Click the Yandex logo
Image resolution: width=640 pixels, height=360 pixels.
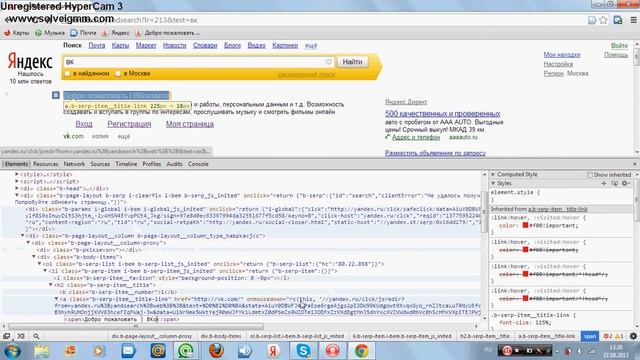30,62
